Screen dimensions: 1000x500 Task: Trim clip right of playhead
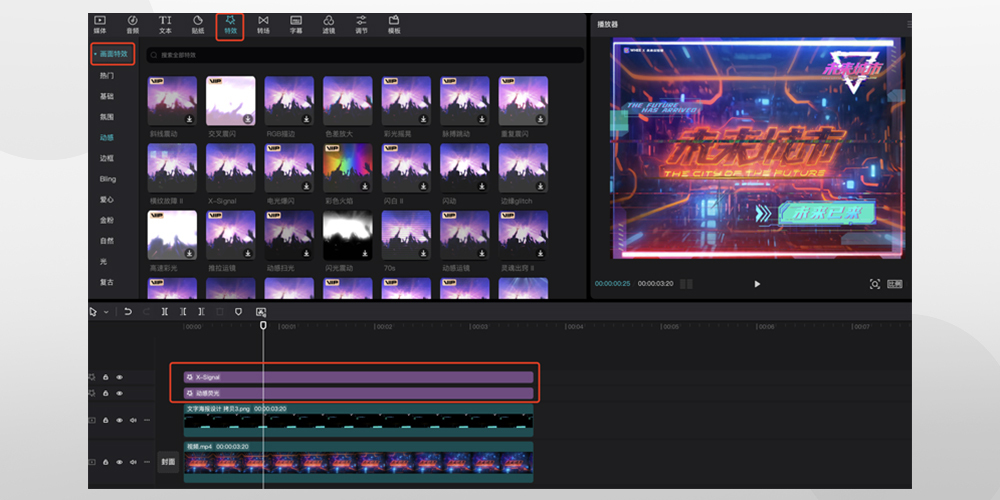(x=202, y=312)
